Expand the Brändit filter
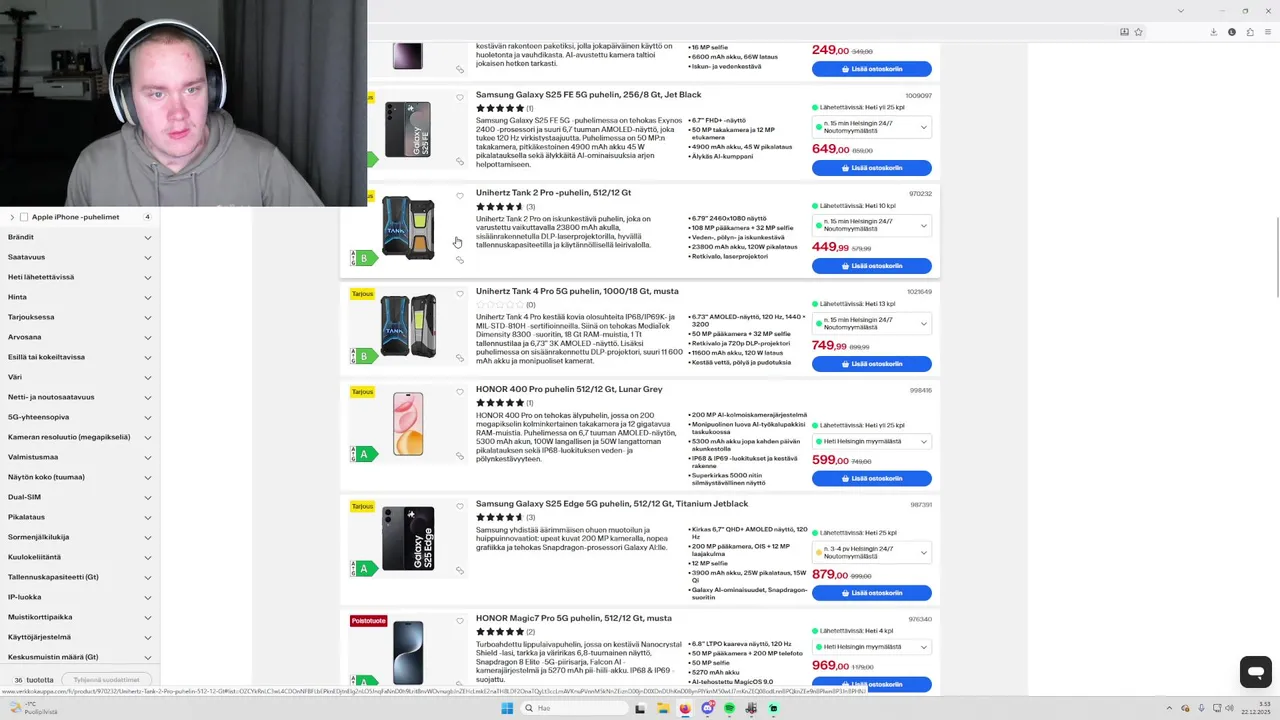This screenshot has height=720, width=1280. 80,237
